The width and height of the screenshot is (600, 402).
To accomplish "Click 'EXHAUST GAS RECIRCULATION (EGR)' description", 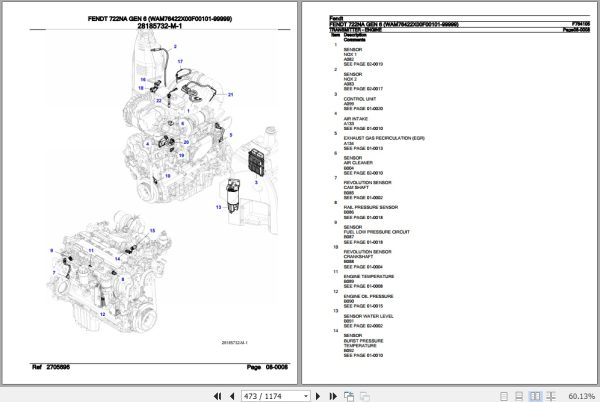I will (384, 138).
